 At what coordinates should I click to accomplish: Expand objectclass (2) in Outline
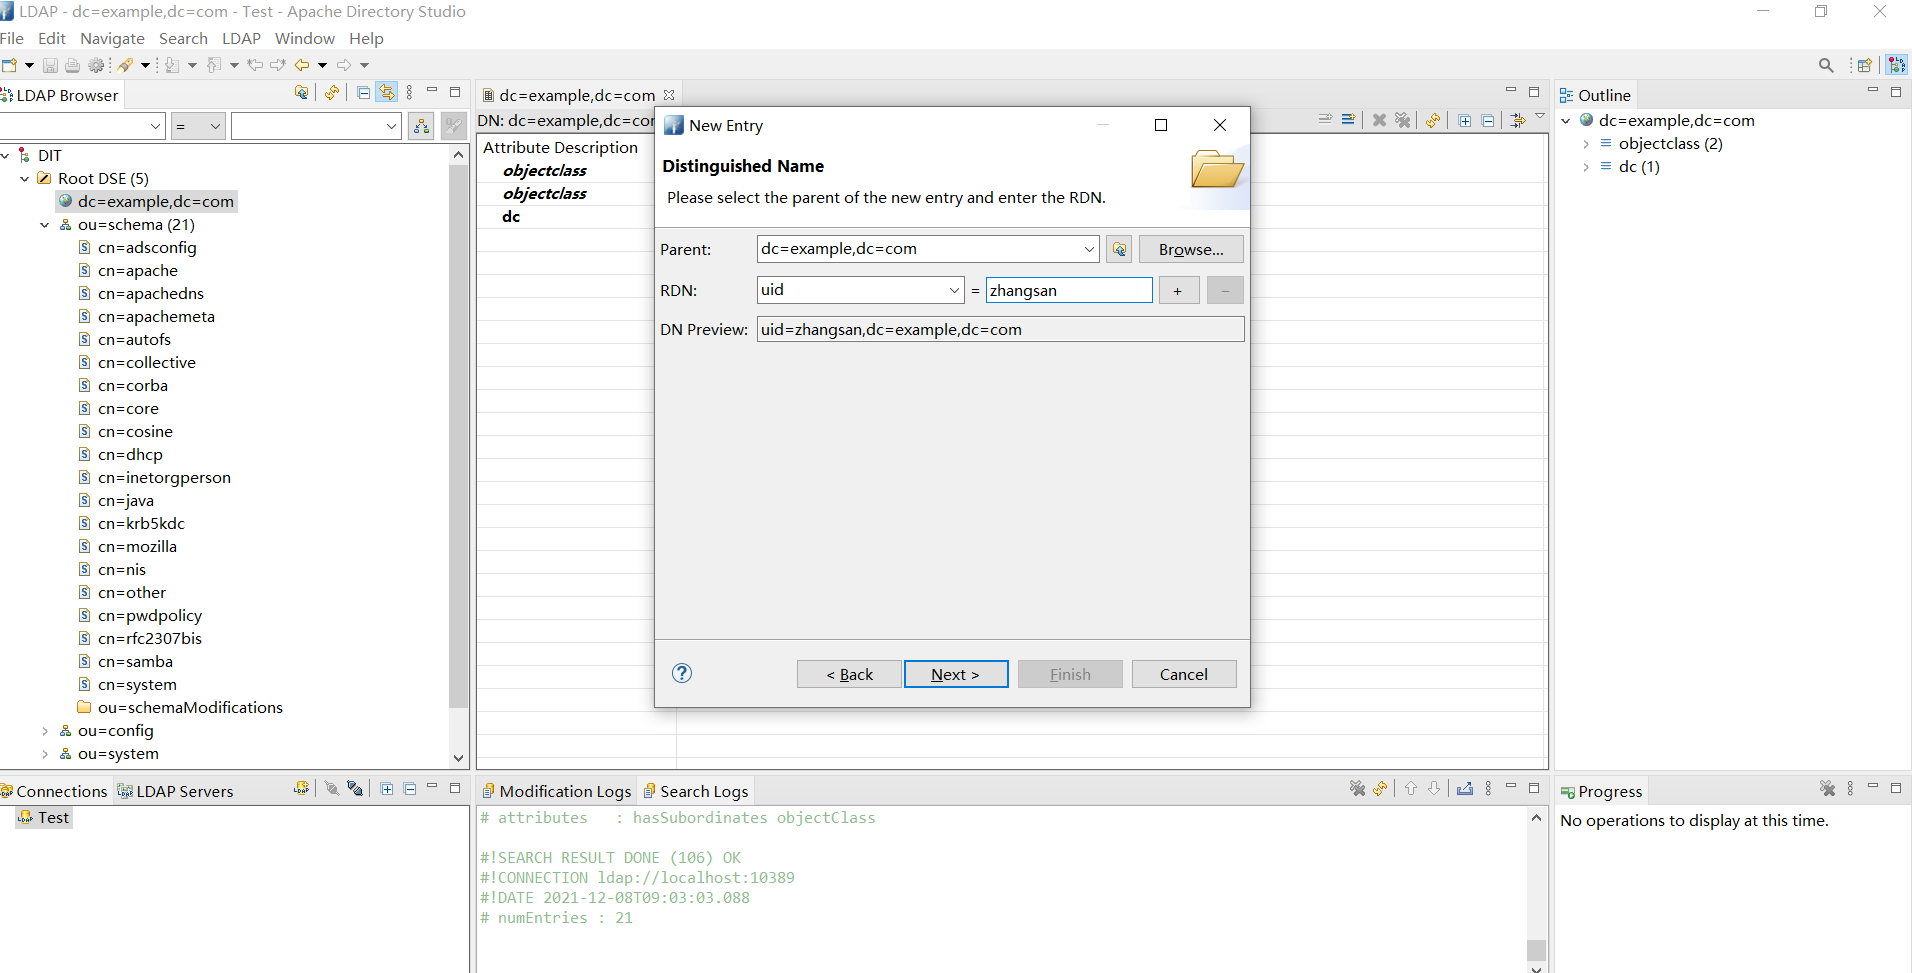tap(1586, 144)
